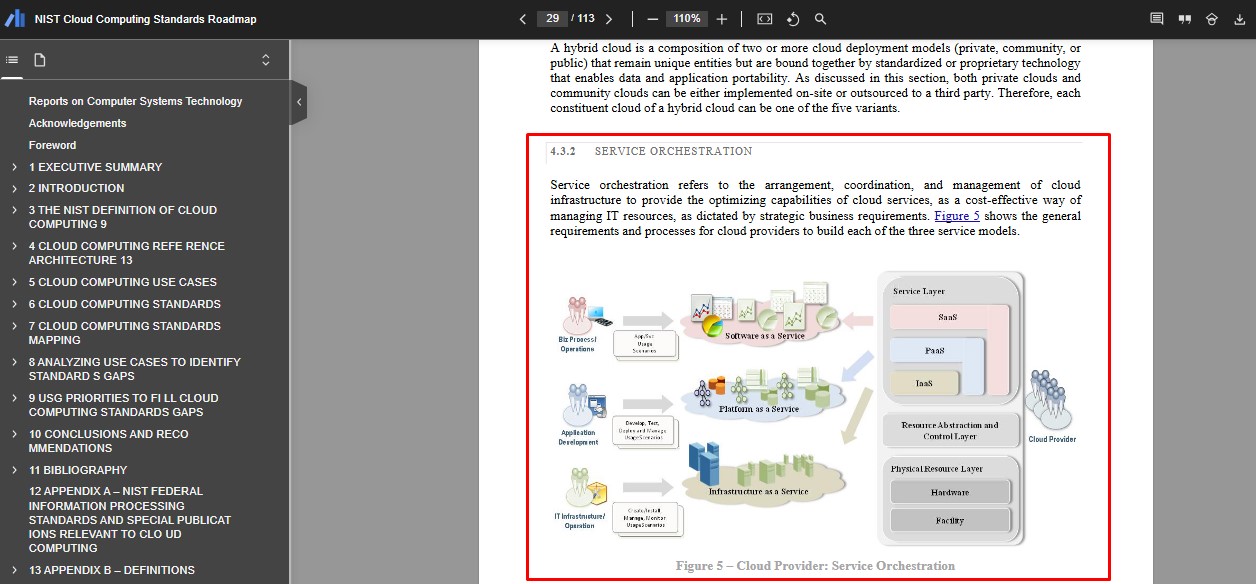Viewport: 1256px width, 584px height.
Task: Click the Figure 5 caption text
Action: (x=815, y=566)
